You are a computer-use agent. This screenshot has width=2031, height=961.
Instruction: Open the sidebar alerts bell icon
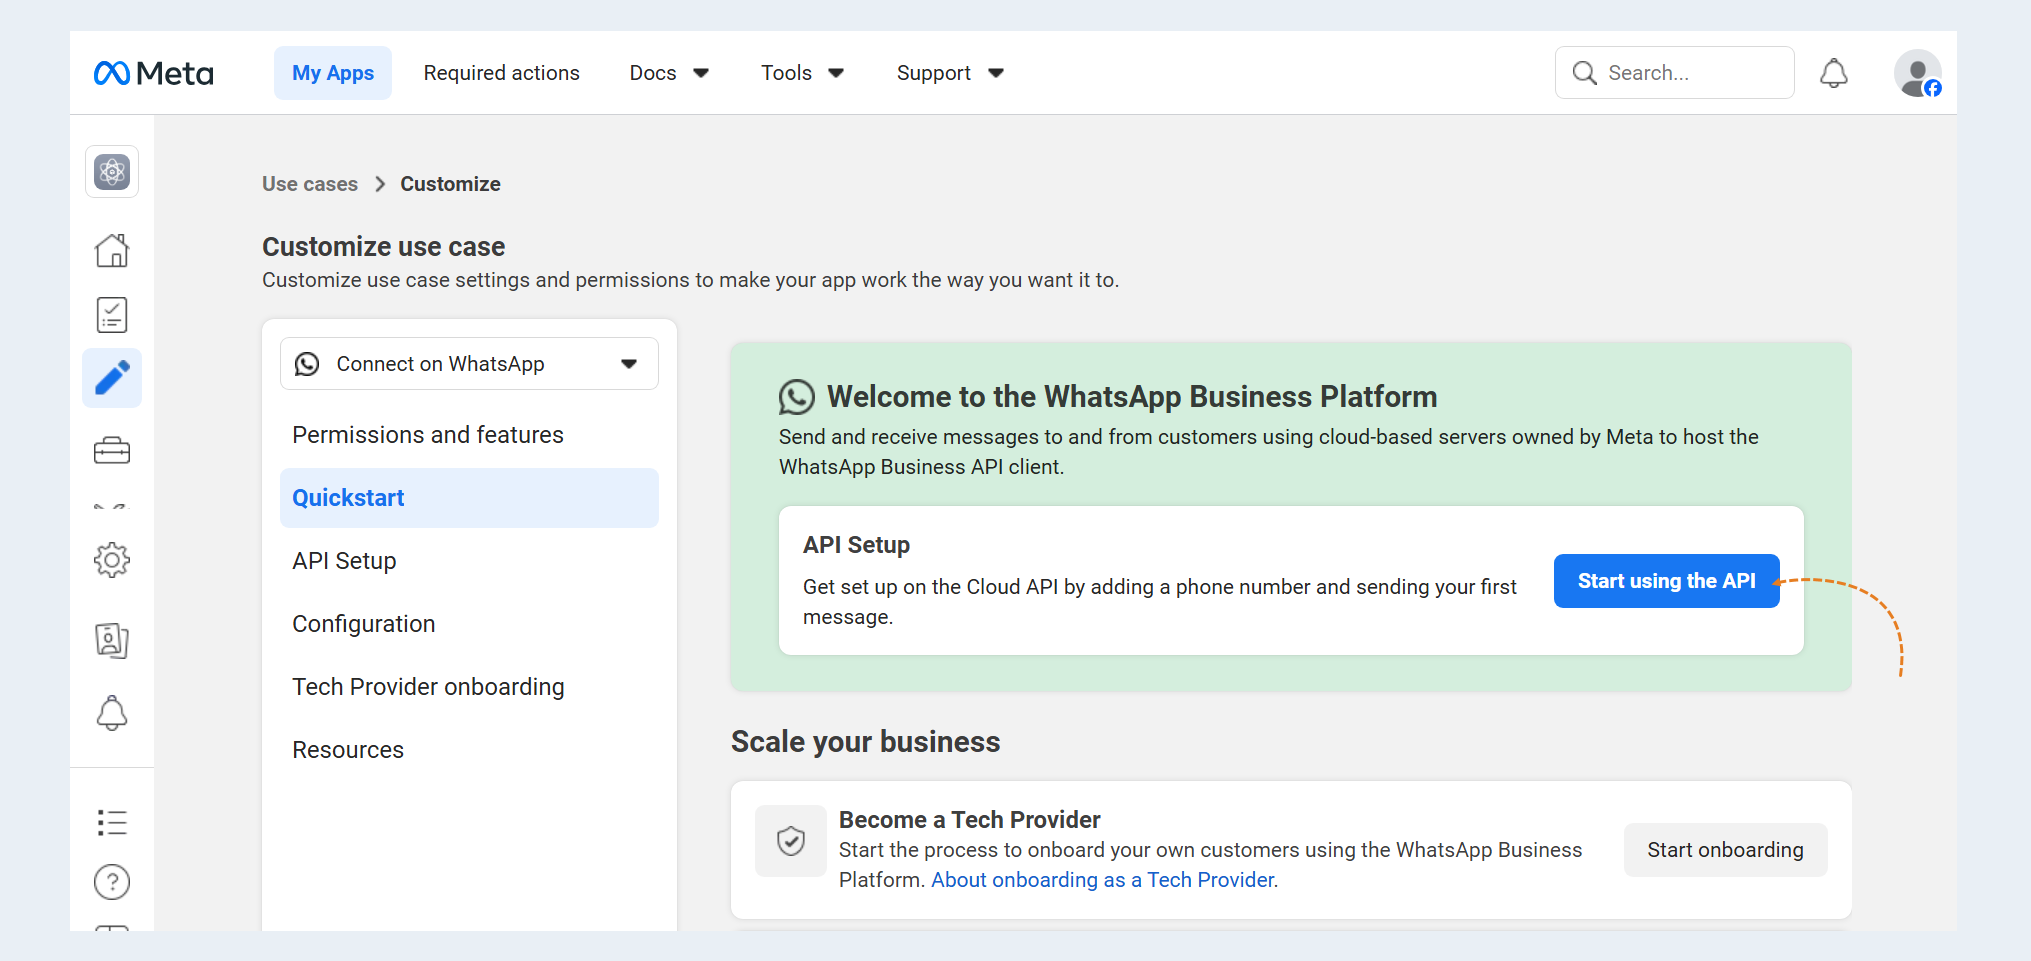[x=112, y=713]
